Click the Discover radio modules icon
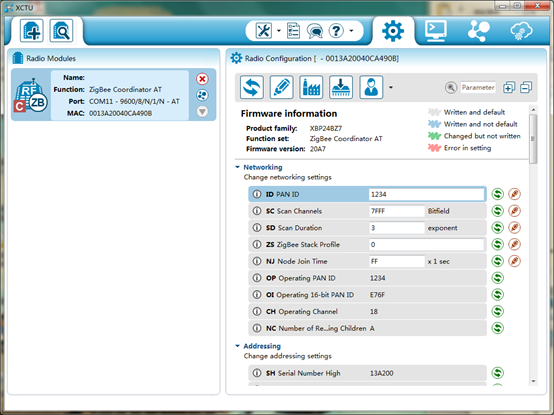Viewport: 554px width, 415px height. tap(61, 31)
